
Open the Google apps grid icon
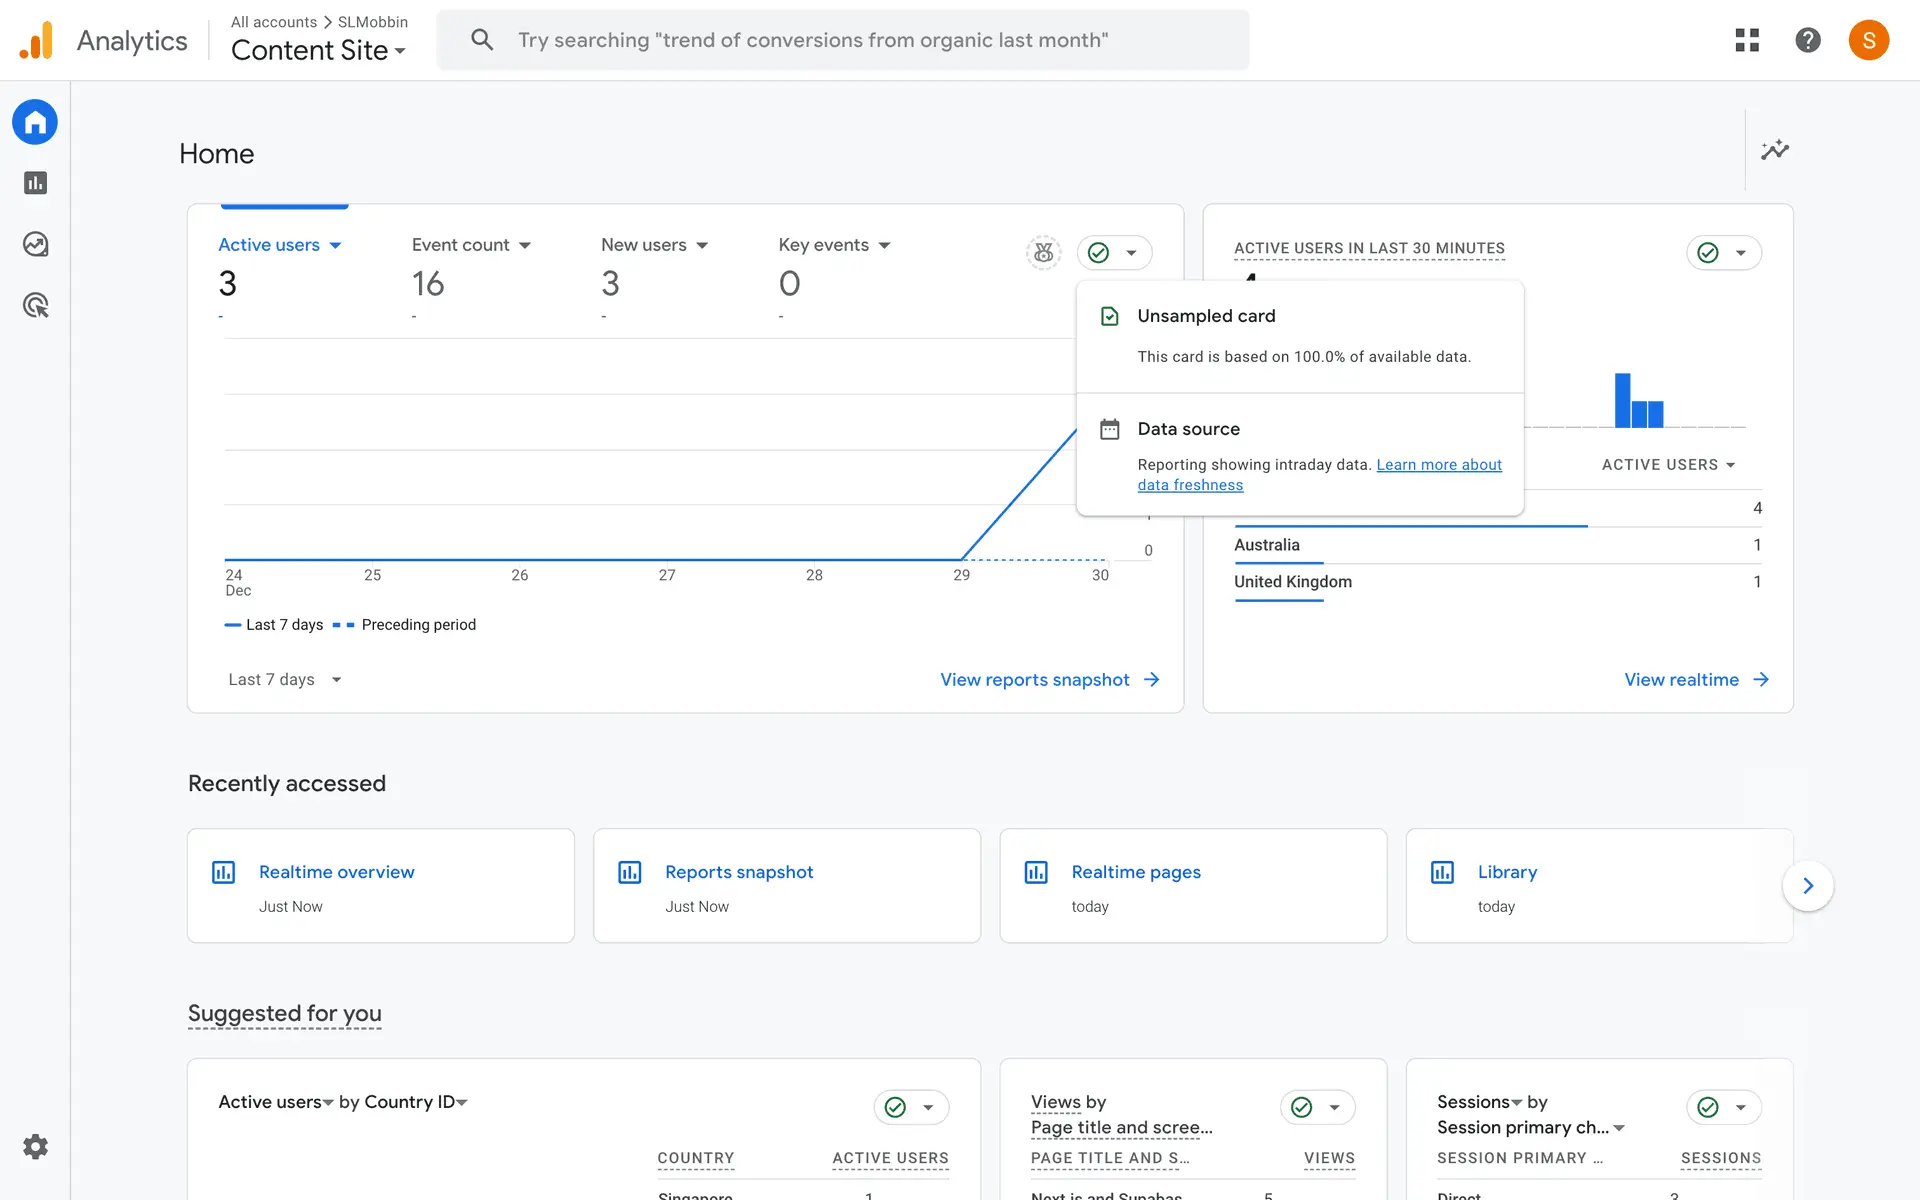pos(1747,40)
